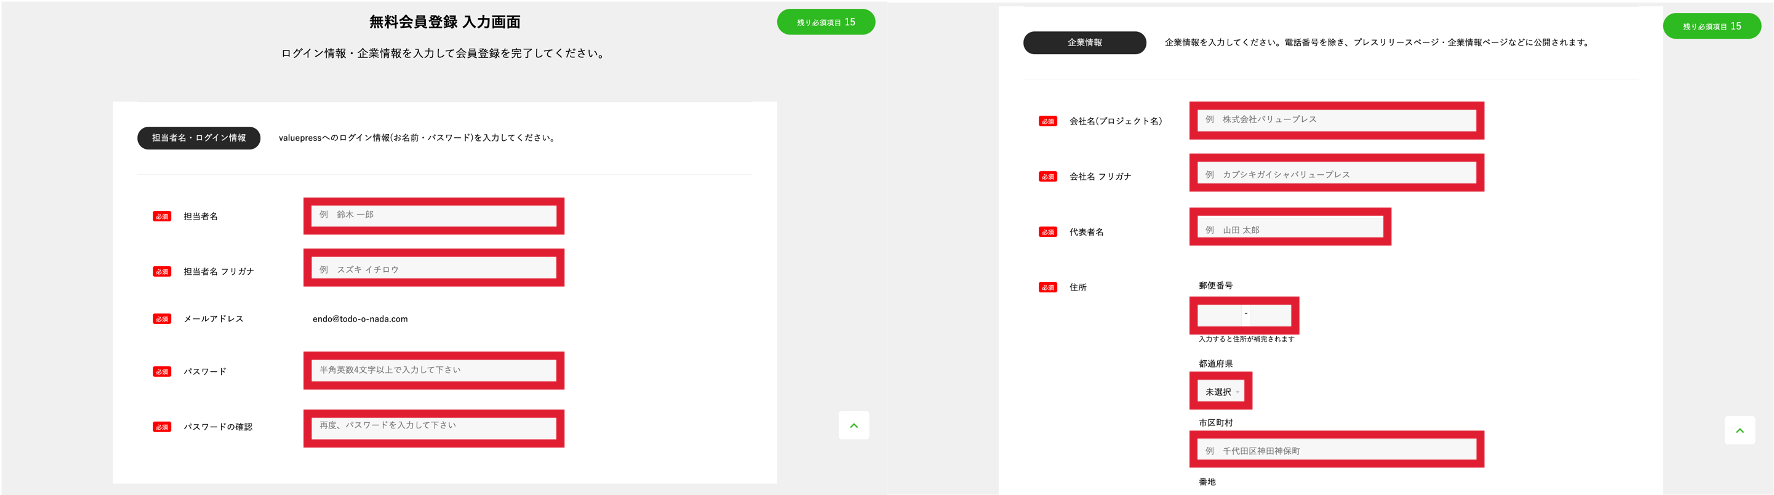The height and width of the screenshot is (495, 1774).
Task: Select the 企業情報 section label
Action: 1084,43
